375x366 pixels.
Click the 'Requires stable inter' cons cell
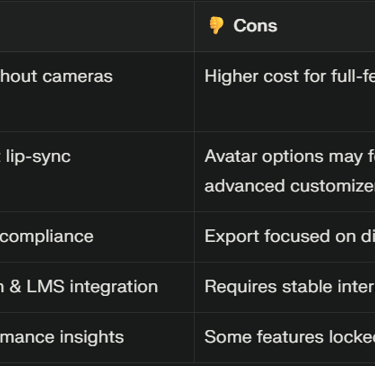[x=285, y=287]
